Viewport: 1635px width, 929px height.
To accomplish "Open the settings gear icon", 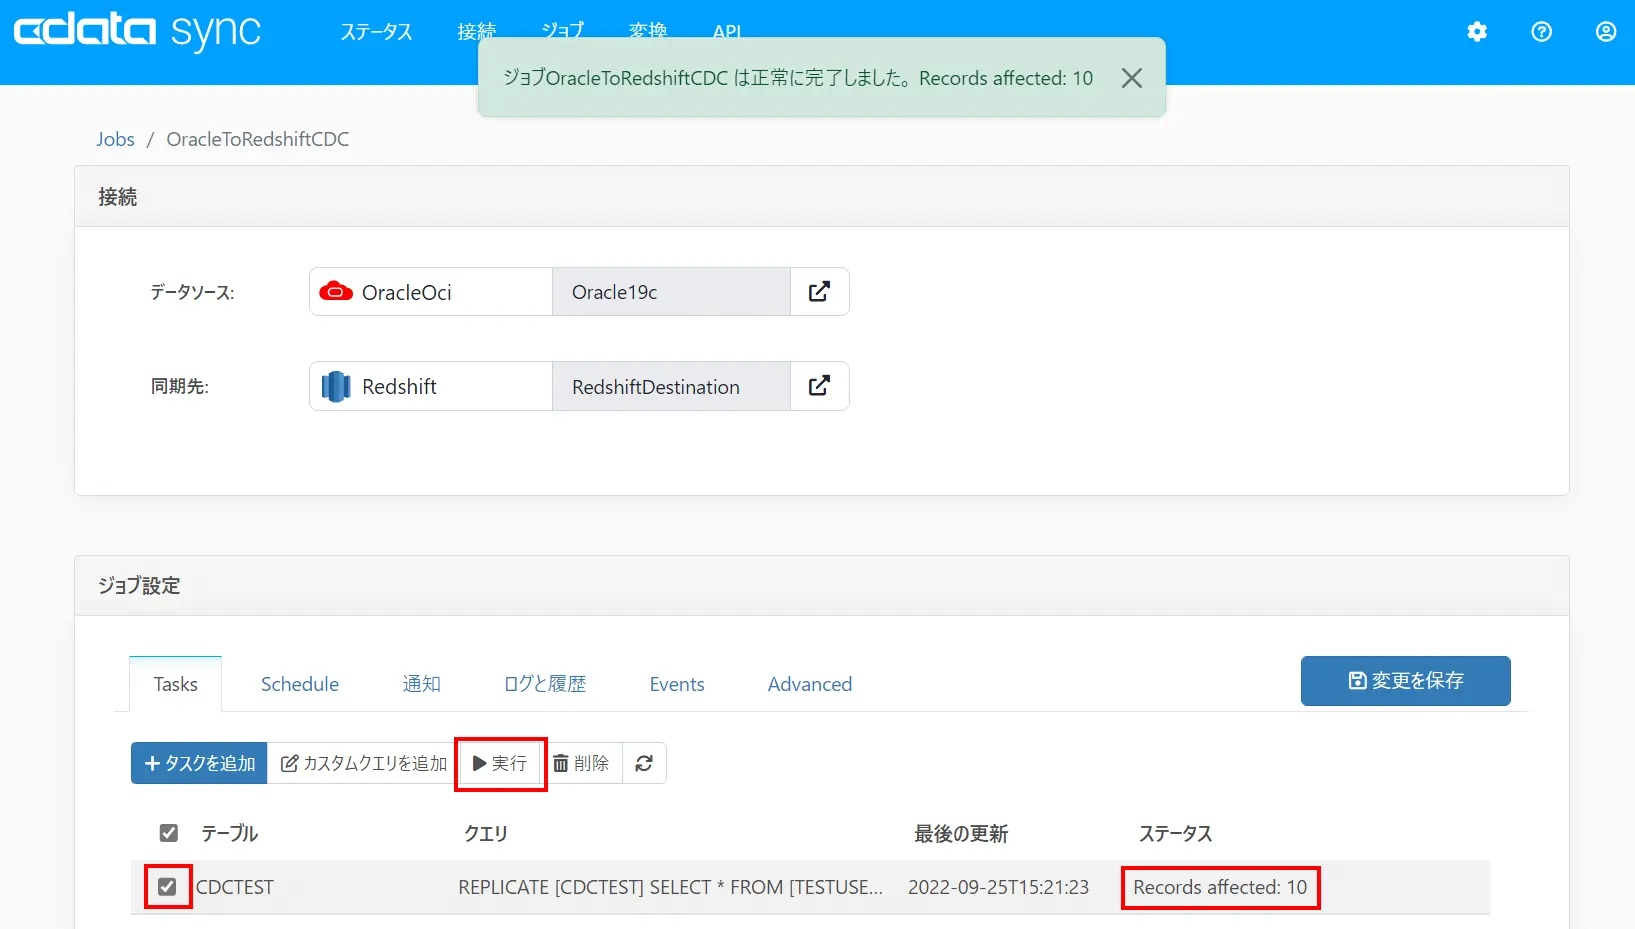I will pyautogui.click(x=1477, y=32).
